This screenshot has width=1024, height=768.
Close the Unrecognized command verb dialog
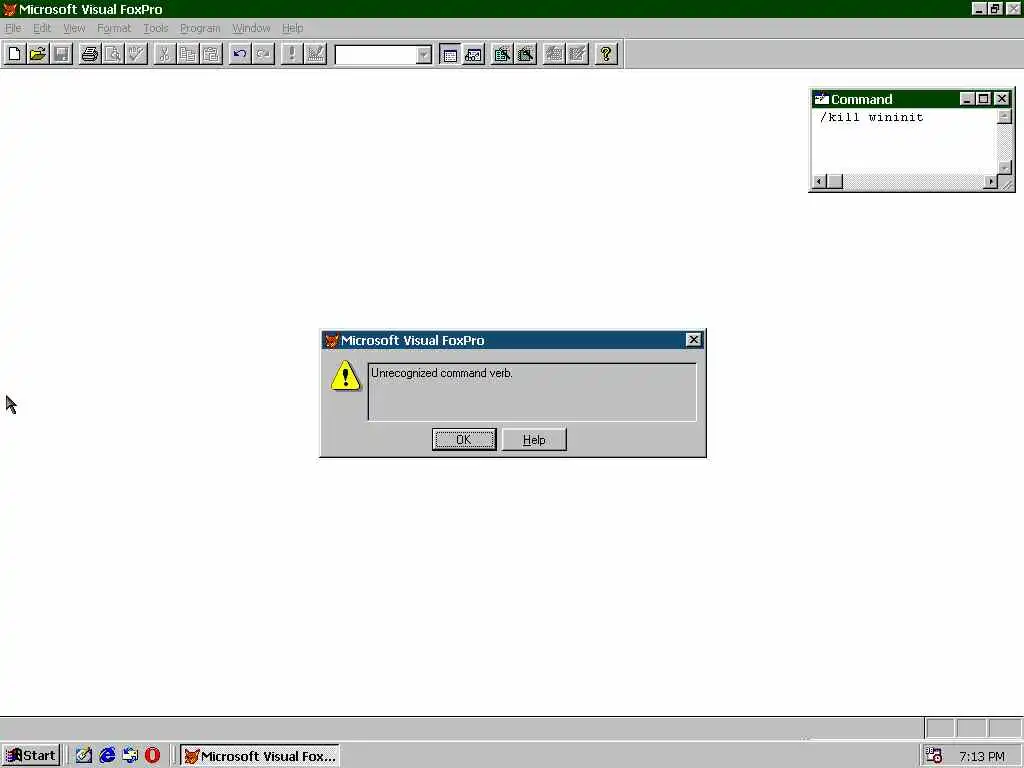[x=693, y=340]
